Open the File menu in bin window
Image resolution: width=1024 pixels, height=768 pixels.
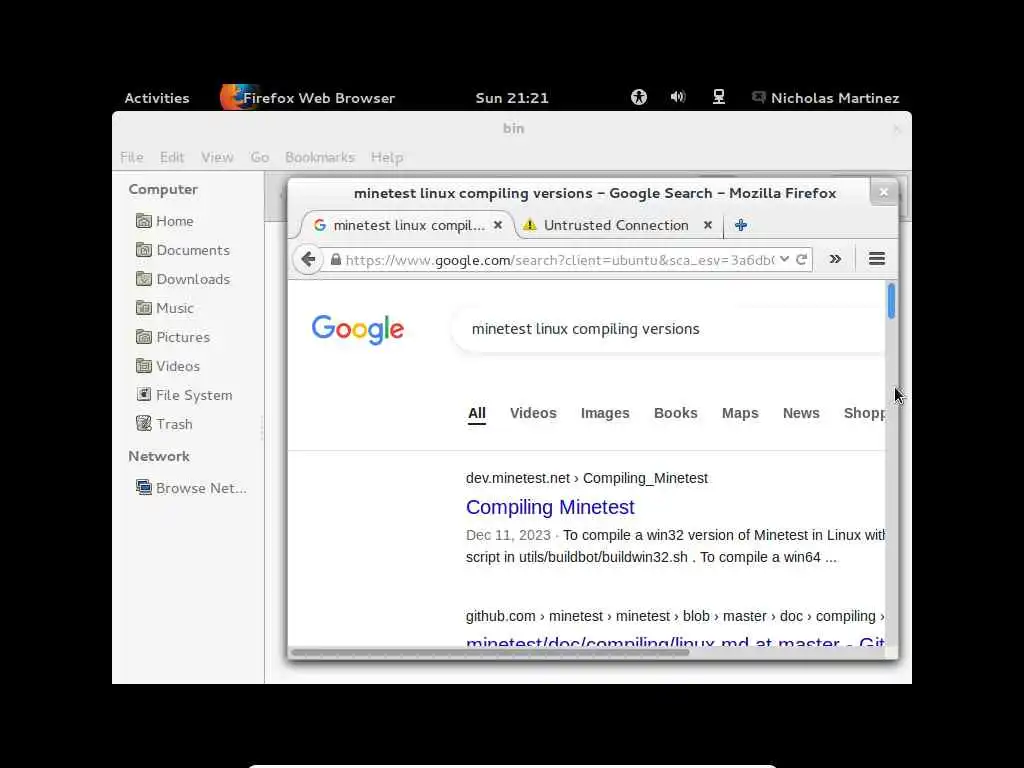coord(131,157)
